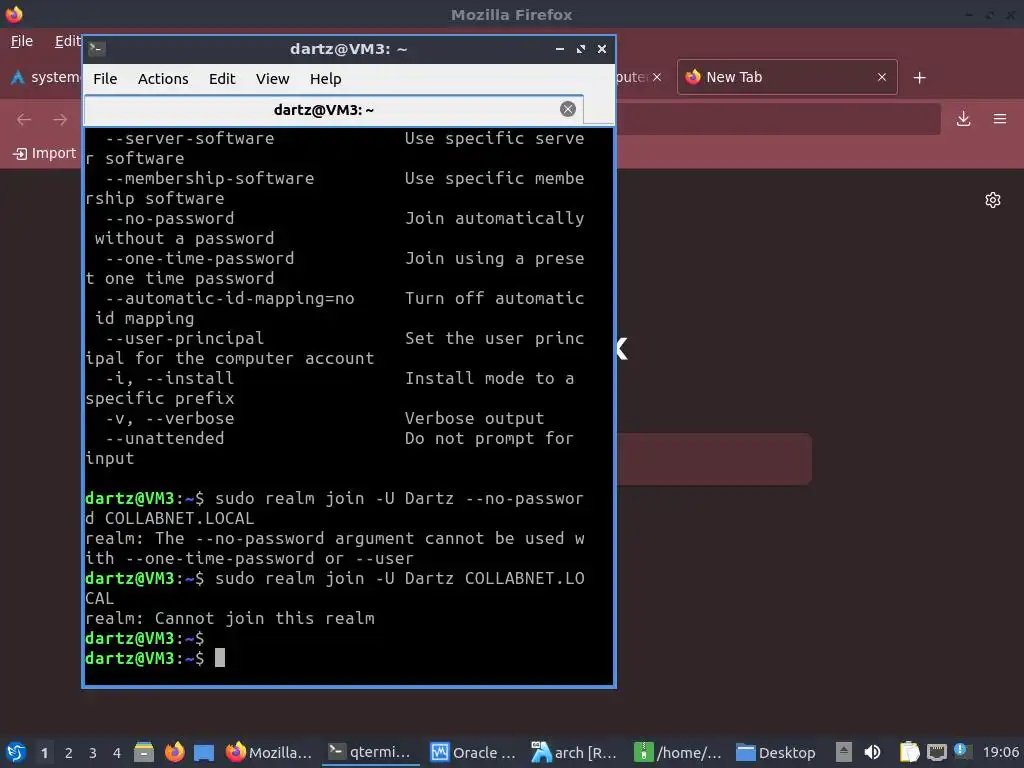Open the network connection tray icon
1024x768 pixels.
pyautogui.click(x=936, y=752)
